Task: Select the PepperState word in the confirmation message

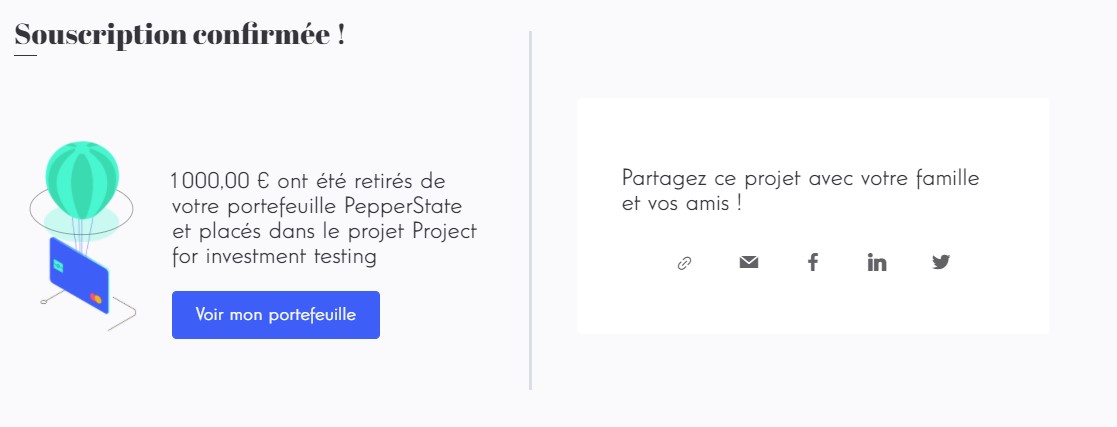Action: pyautogui.click(x=404, y=207)
